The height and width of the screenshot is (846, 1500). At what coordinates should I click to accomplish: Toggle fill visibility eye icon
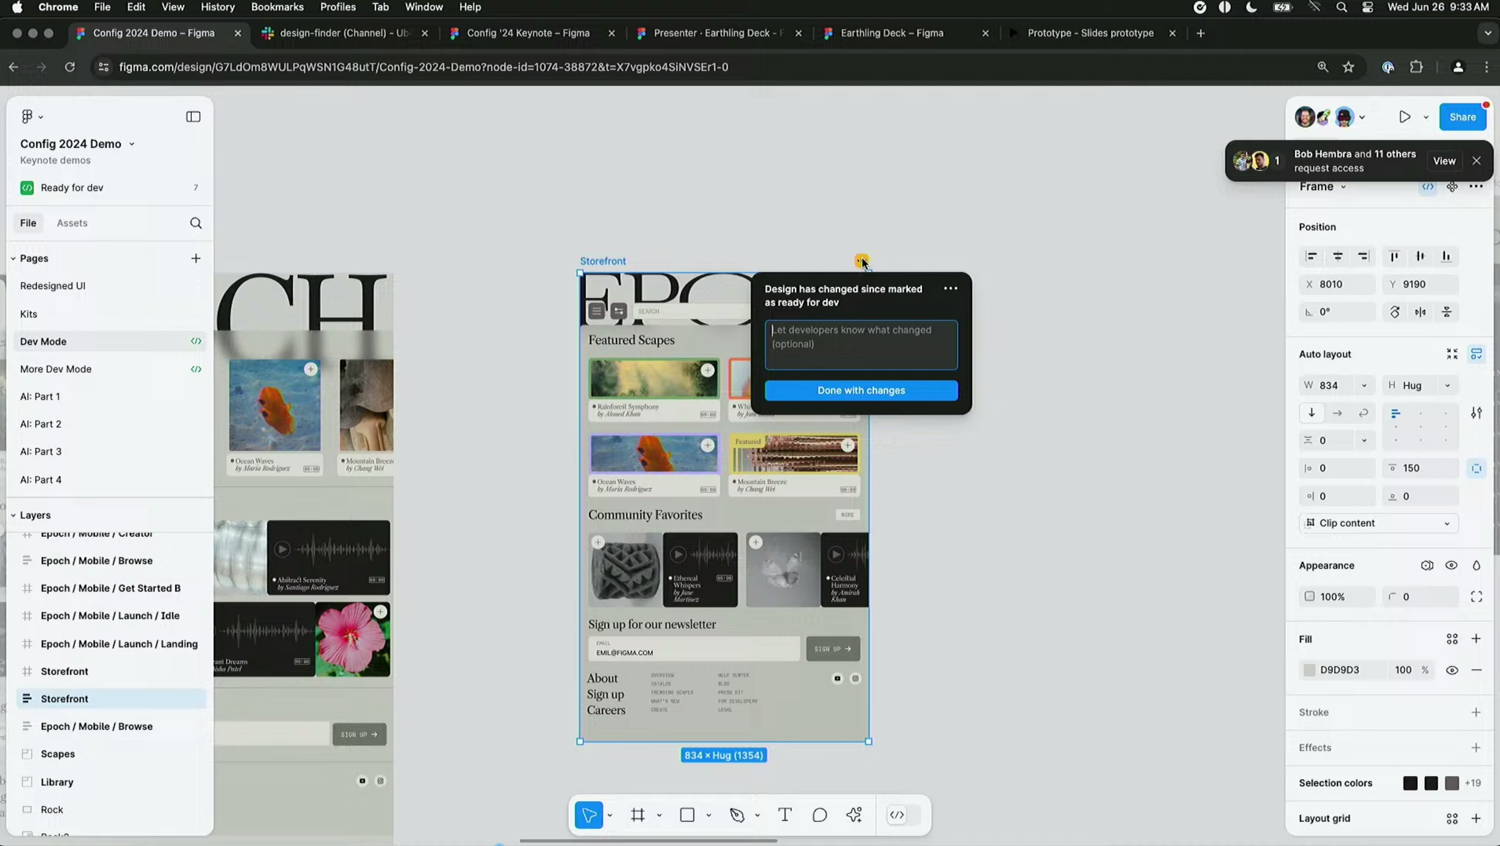pyautogui.click(x=1452, y=670)
